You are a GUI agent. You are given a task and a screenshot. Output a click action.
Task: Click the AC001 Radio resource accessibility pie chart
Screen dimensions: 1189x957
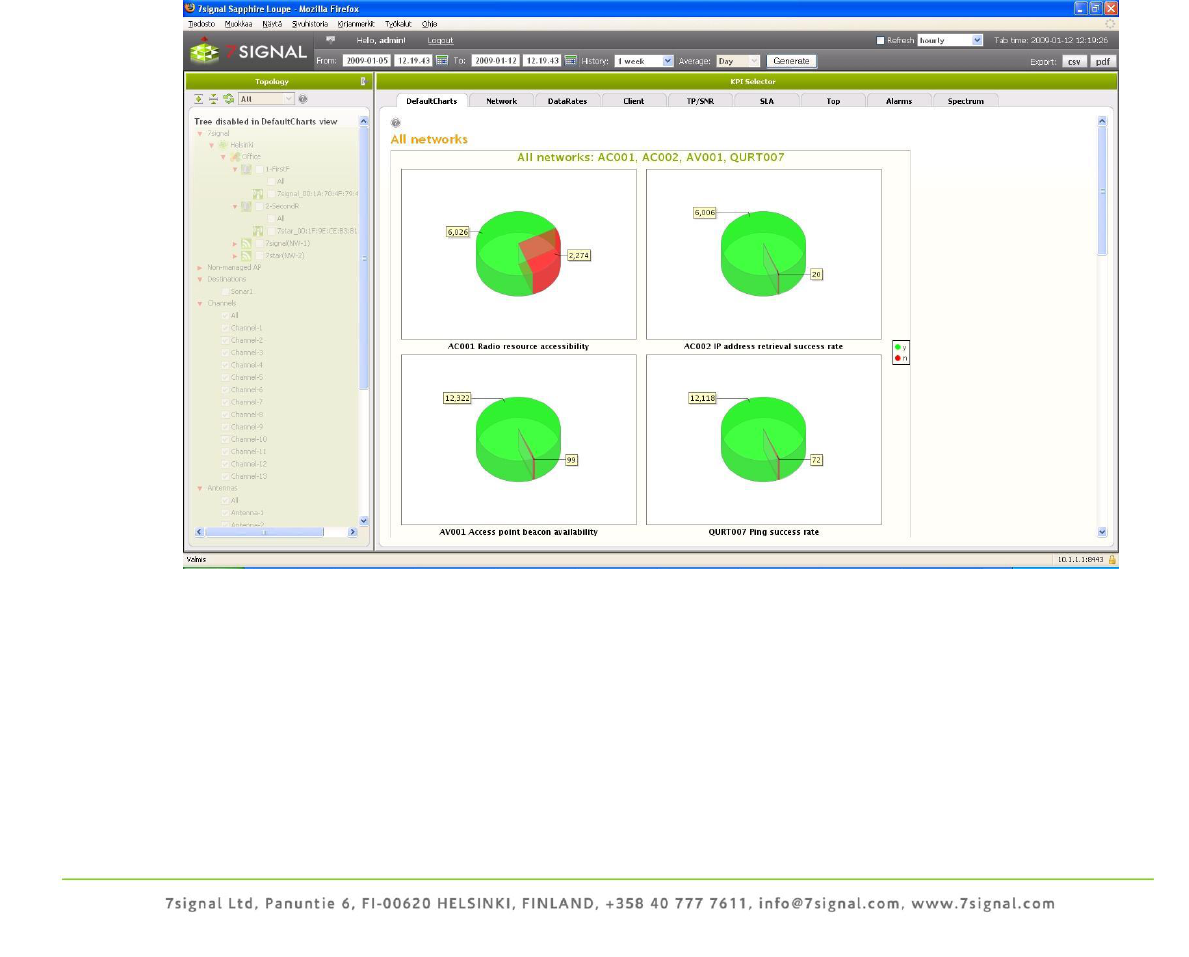519,253
